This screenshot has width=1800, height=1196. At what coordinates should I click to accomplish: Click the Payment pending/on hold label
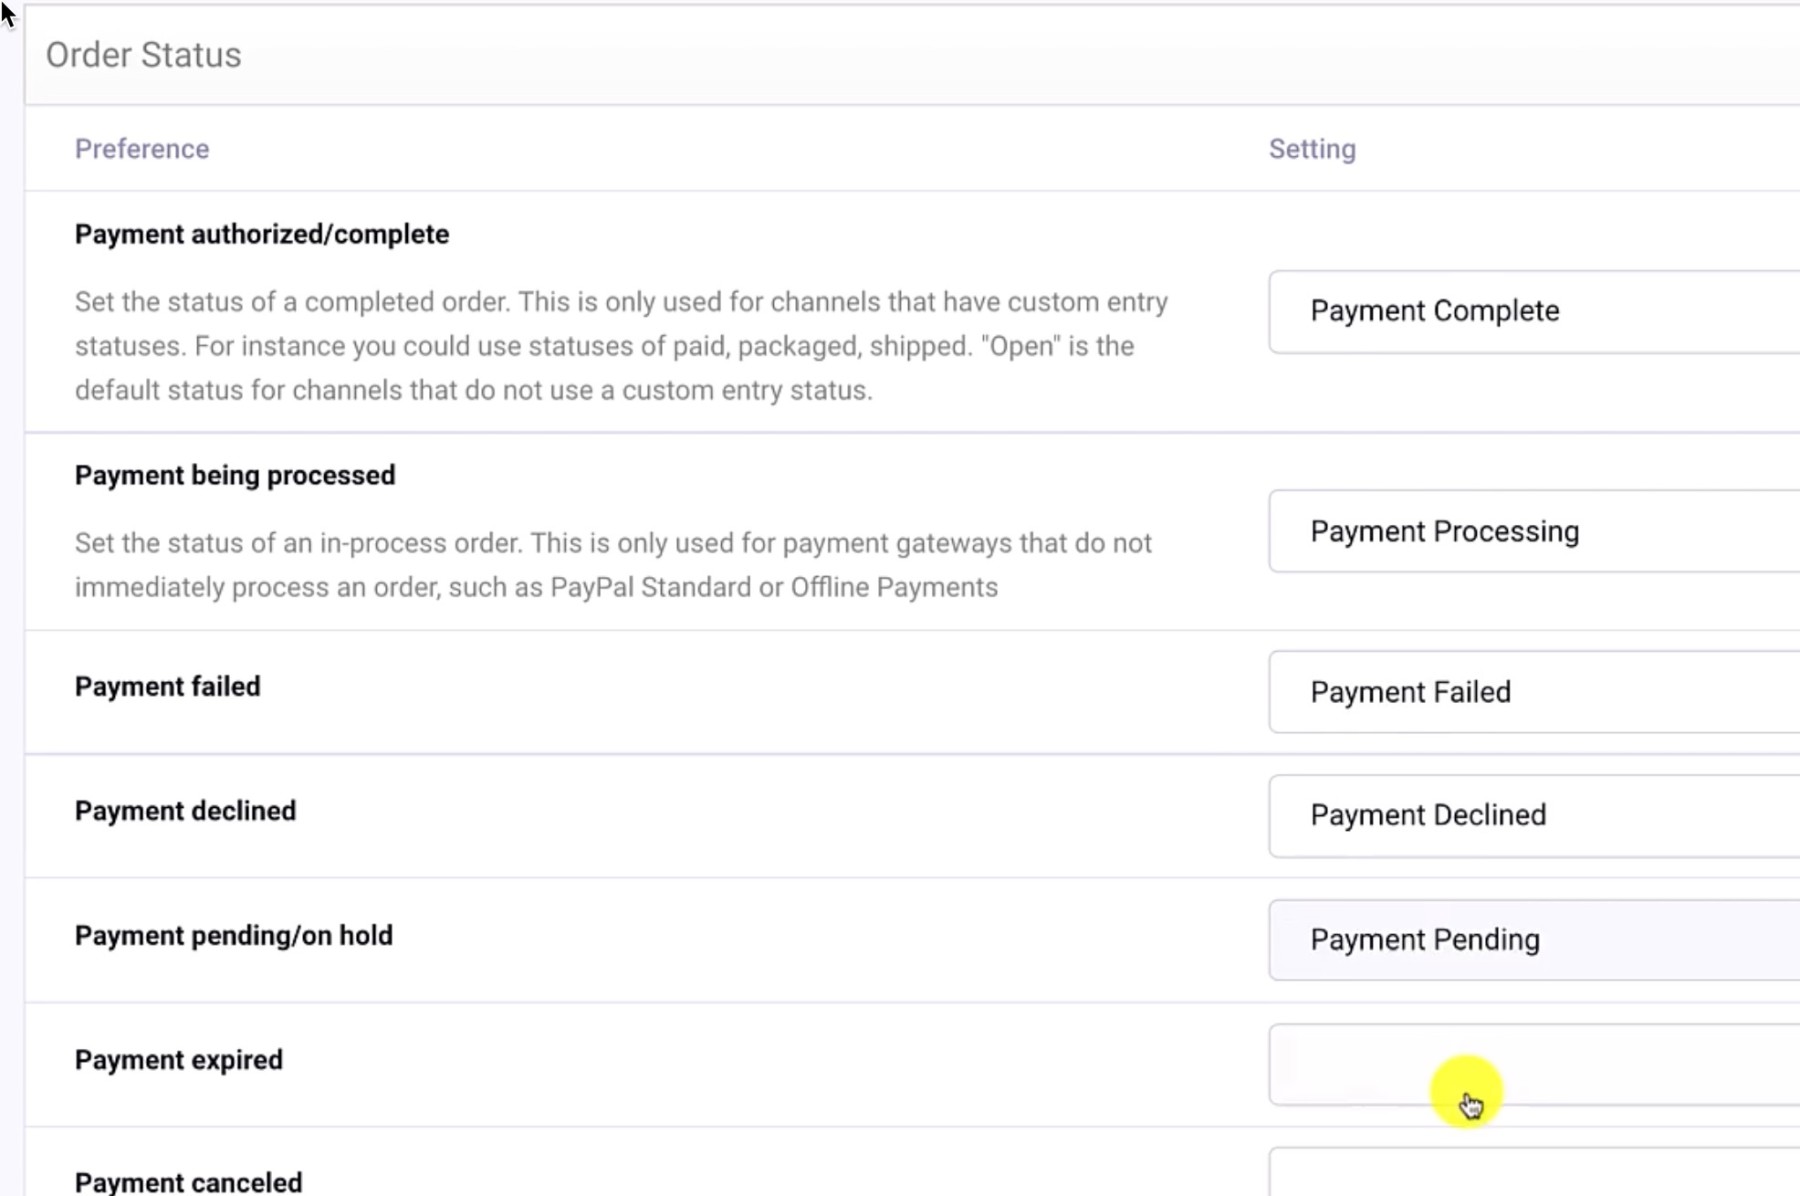233,936
